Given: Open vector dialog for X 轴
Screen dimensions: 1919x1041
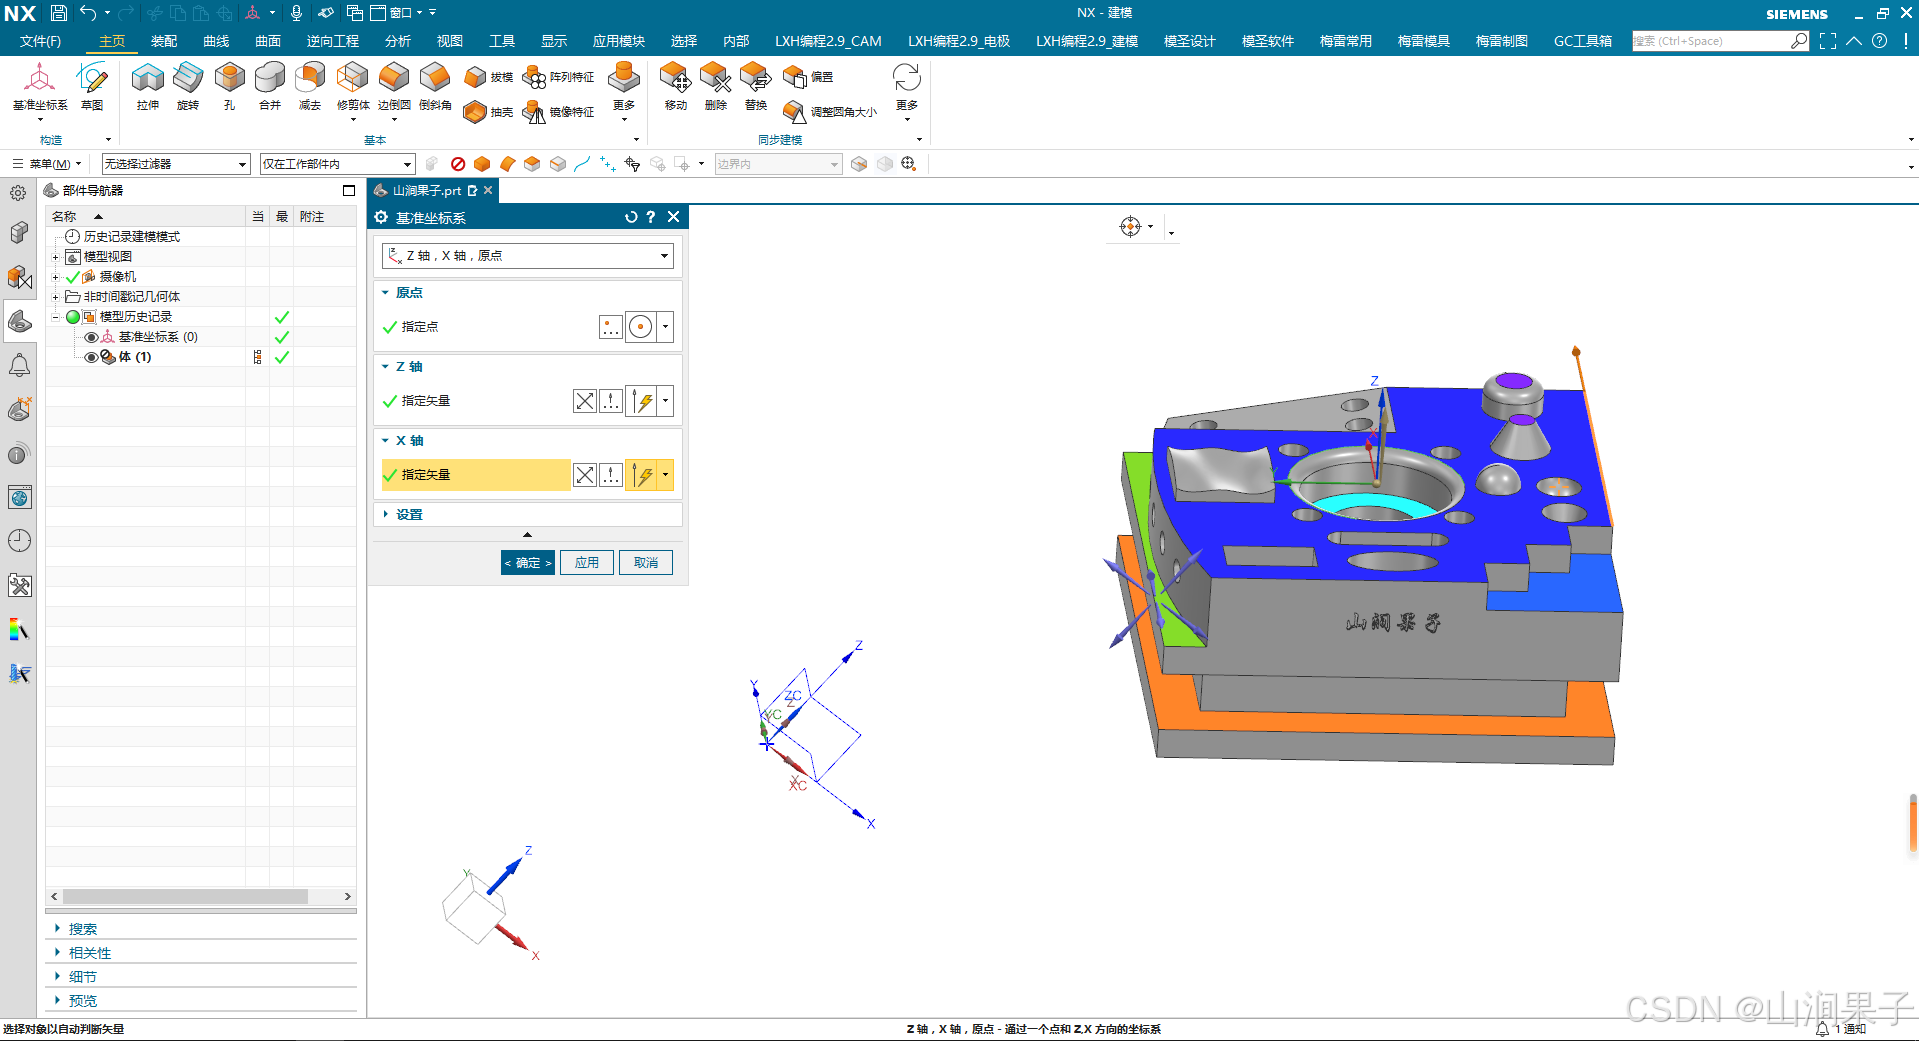Looking at the screenshot, I should click(x=610, y=475).
